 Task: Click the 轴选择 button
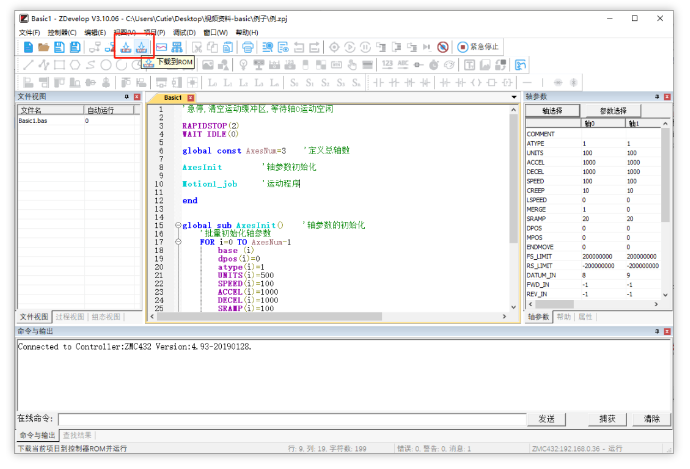pos(553,110)
